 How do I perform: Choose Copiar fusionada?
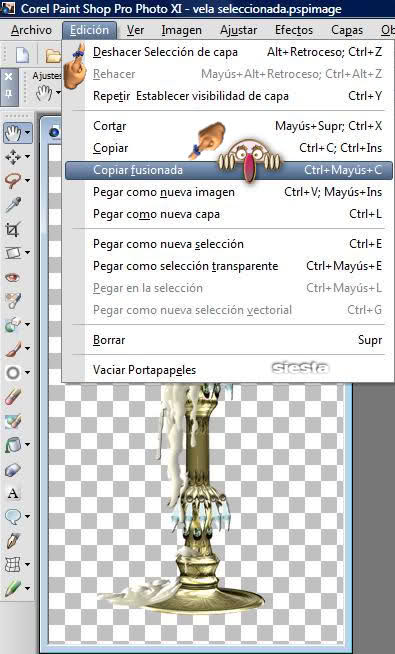229,170
